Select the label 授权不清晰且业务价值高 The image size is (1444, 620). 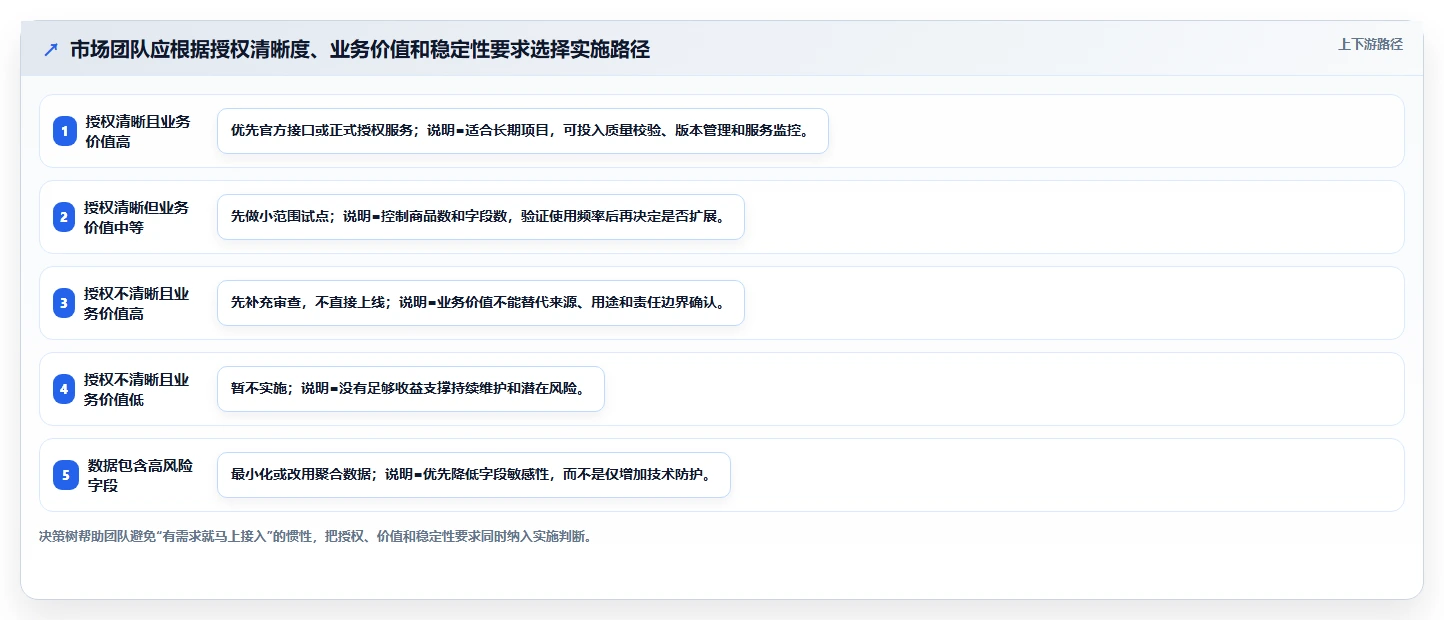click(137, 303)
